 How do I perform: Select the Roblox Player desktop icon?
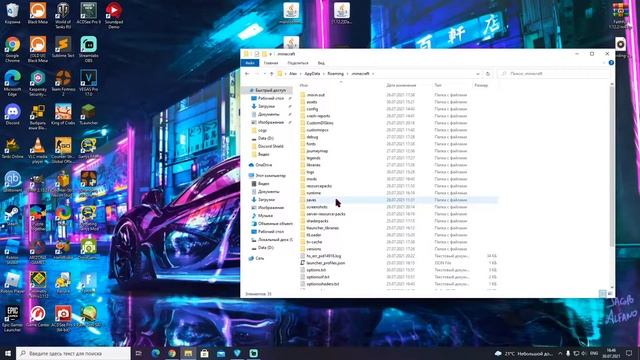point(12,283)
